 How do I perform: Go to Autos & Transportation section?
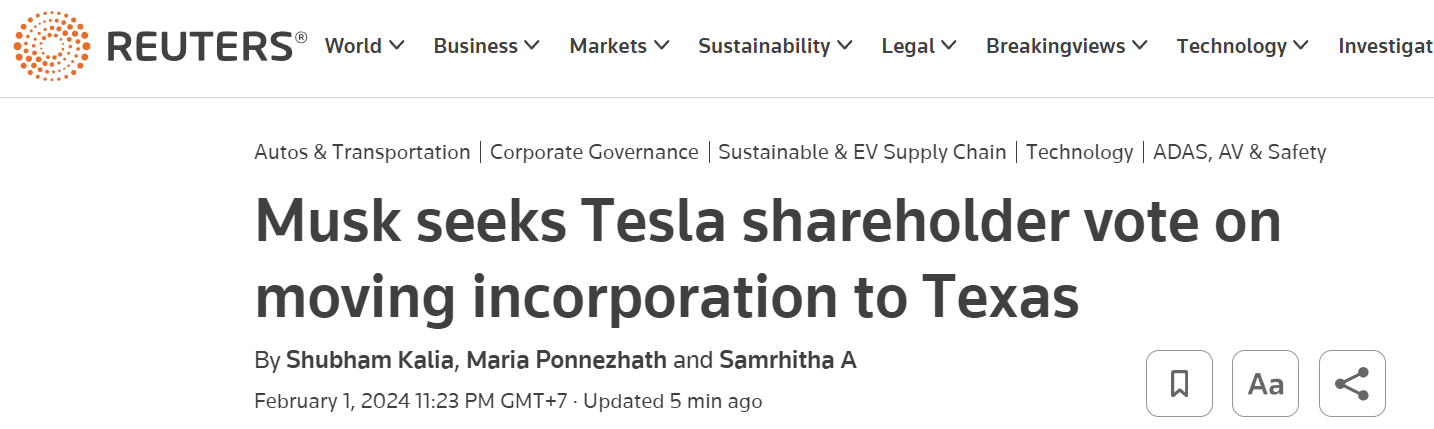362,152
